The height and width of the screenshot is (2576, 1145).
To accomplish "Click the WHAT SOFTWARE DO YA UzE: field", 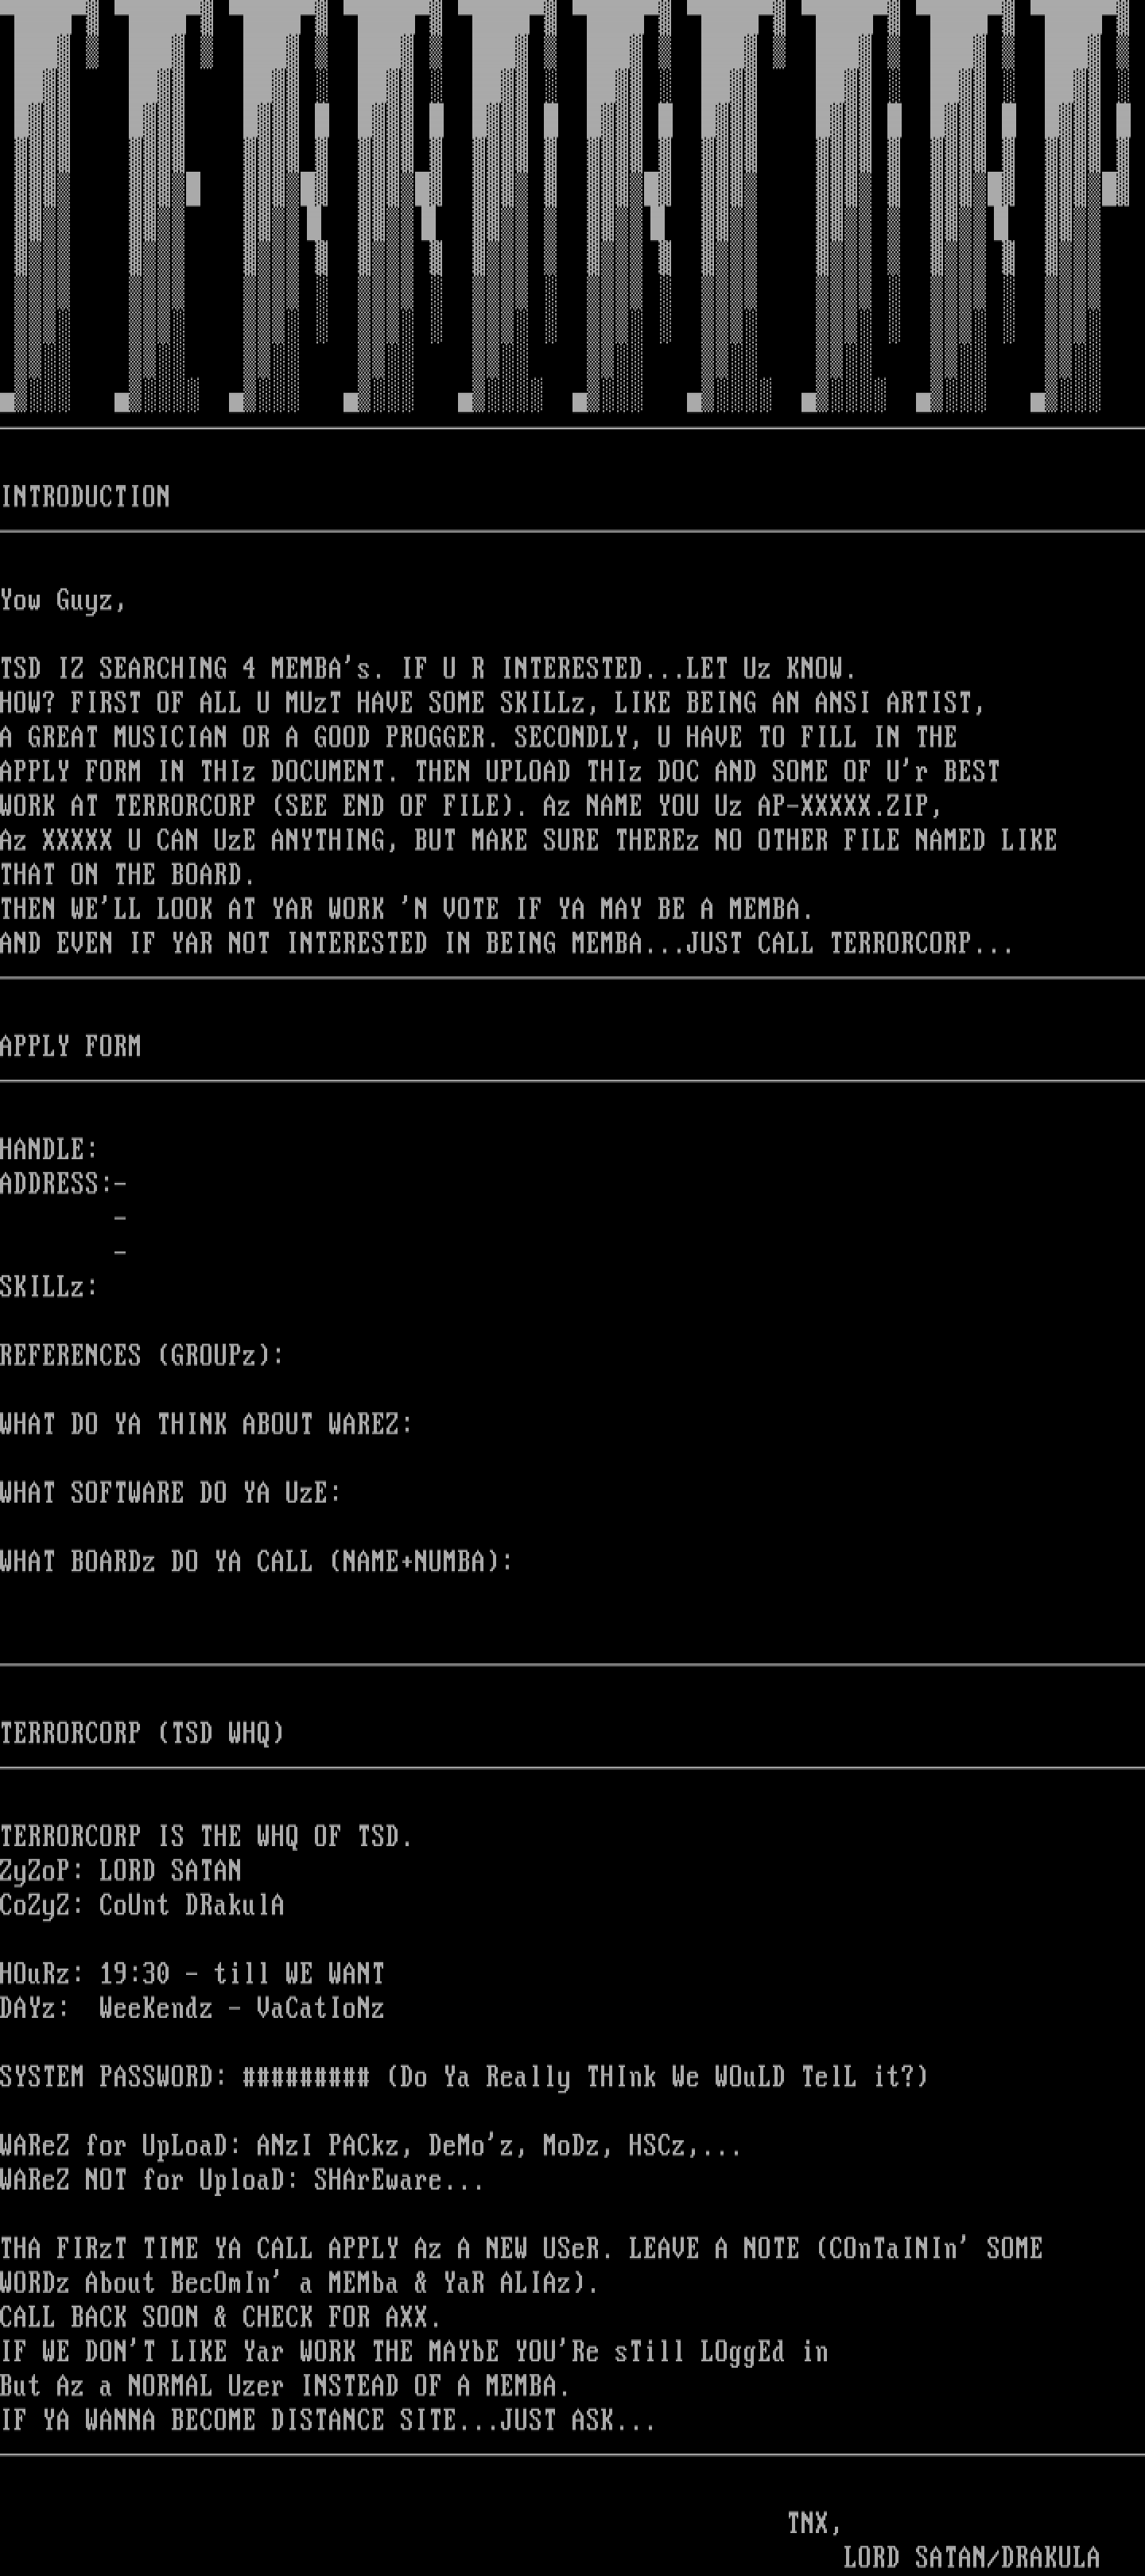I will (170, 1493).
